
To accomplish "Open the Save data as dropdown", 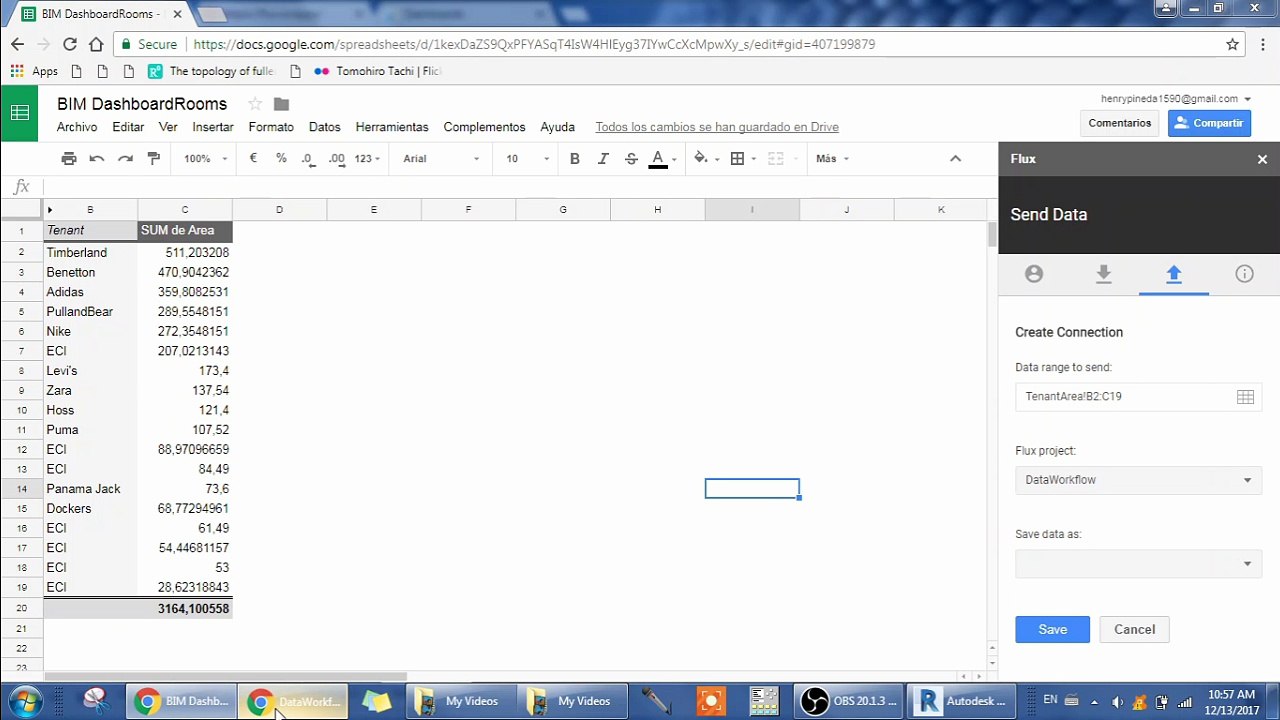I will (x=1138, y=564).
